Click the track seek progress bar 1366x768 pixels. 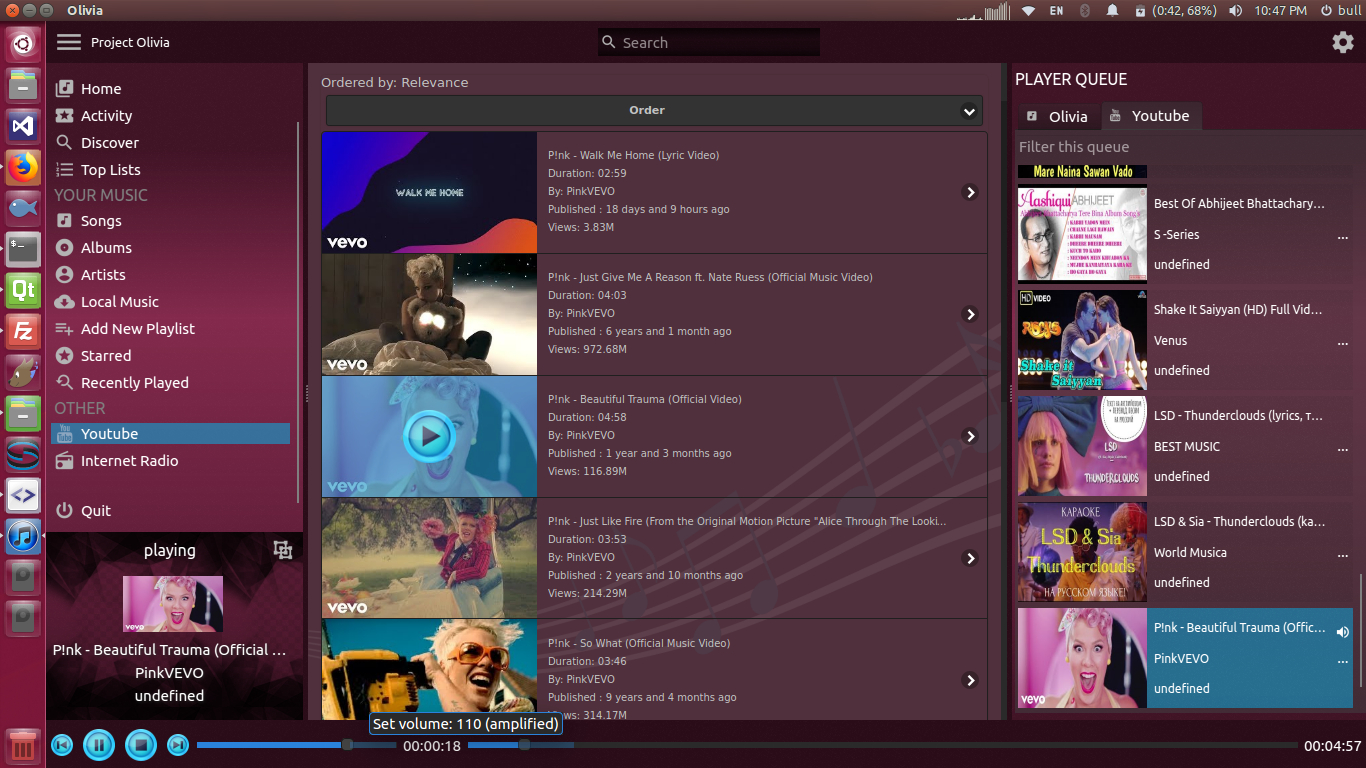pos(884,745)
